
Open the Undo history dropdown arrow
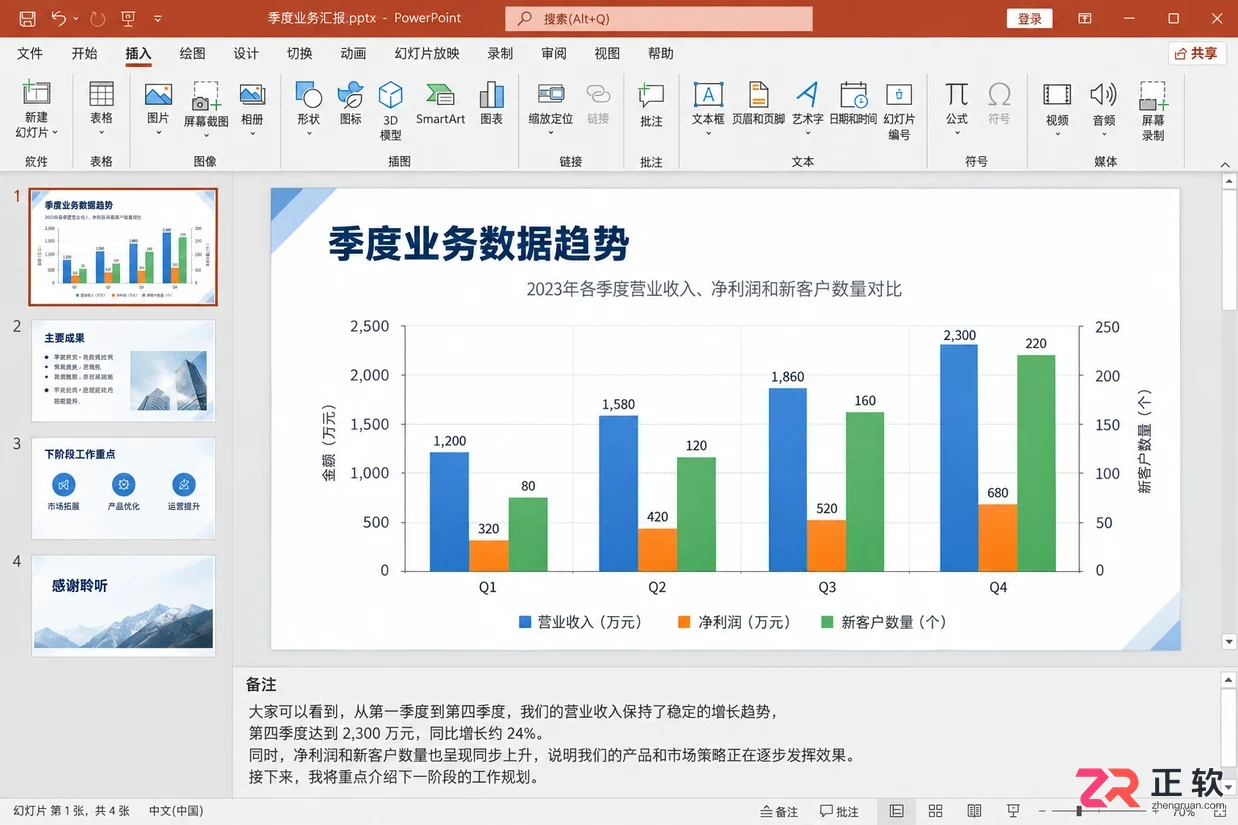tap(76, 19)
